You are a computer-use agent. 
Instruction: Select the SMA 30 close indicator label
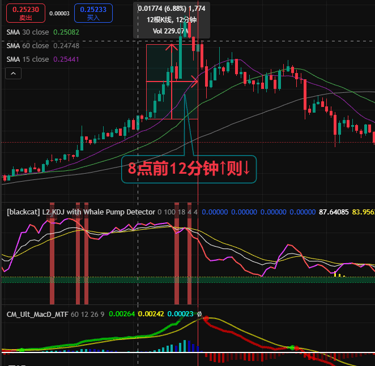pyautogui.click(x=28, y=32)
